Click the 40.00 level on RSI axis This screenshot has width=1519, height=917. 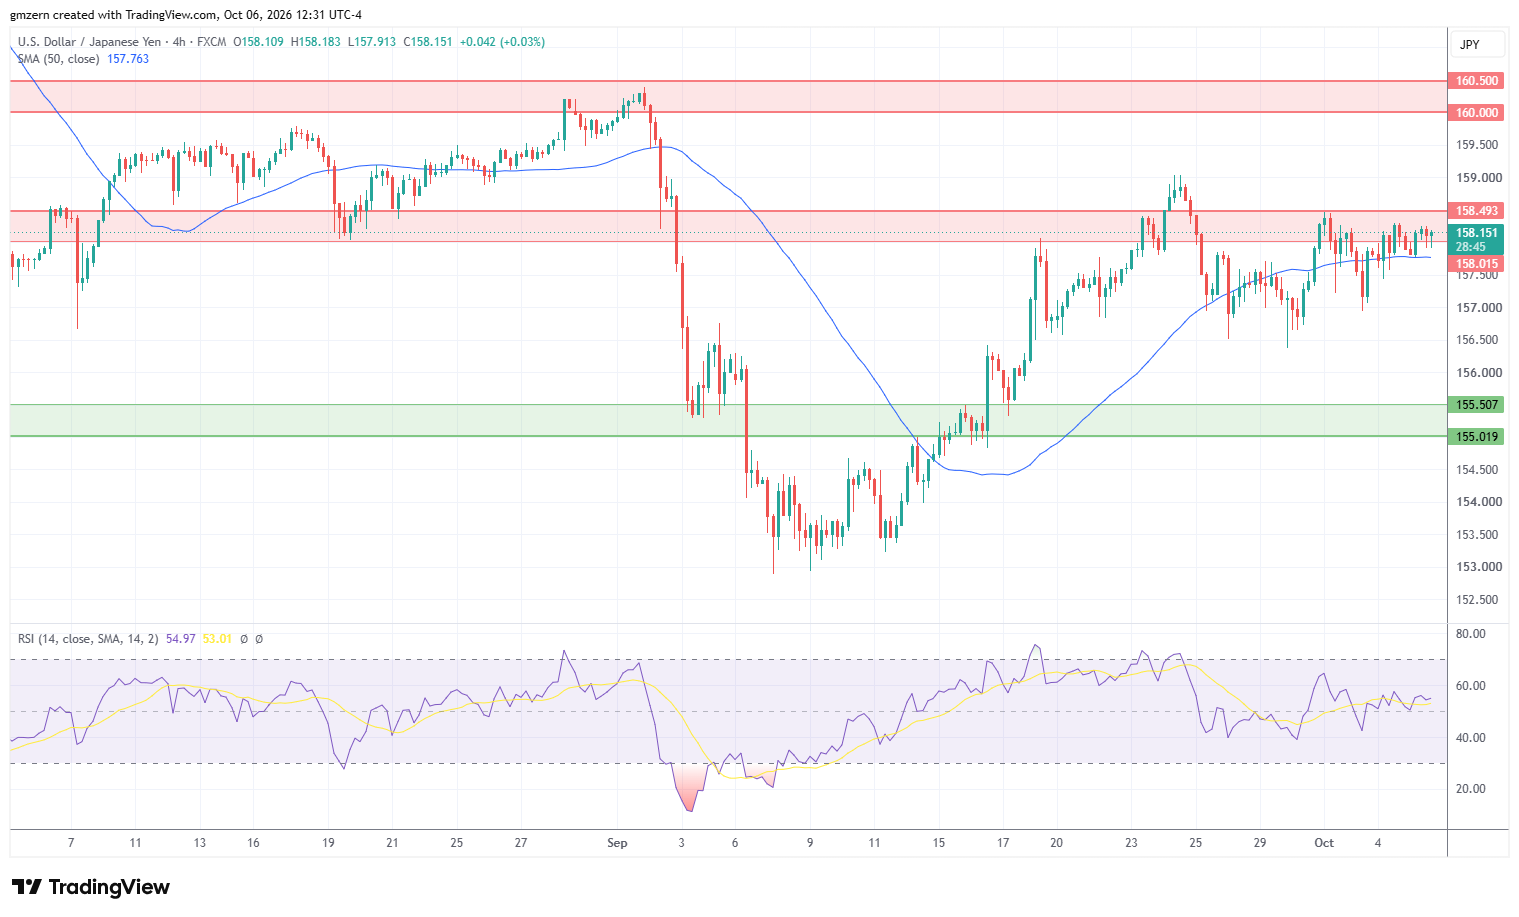[1470, 738]
